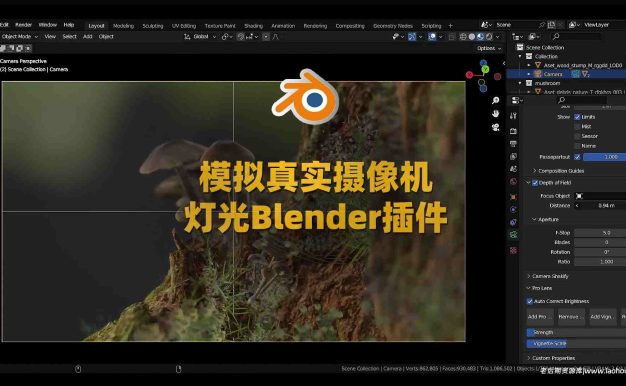The image size is (626, 386).
Task: Click the Focus Object field
Action: [600, 196]
